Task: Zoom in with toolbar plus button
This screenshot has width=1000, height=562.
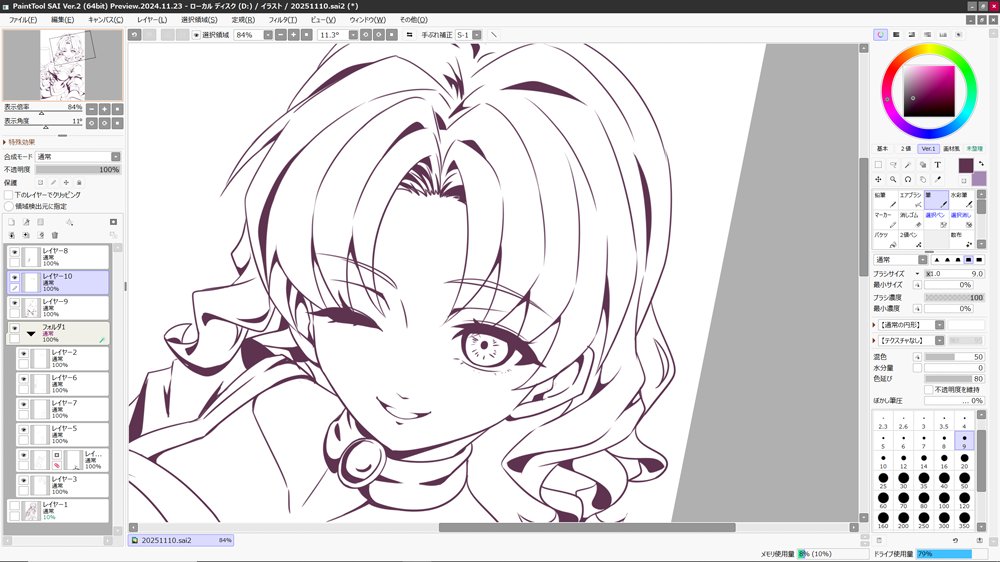Action: click(x=293, y=34)
